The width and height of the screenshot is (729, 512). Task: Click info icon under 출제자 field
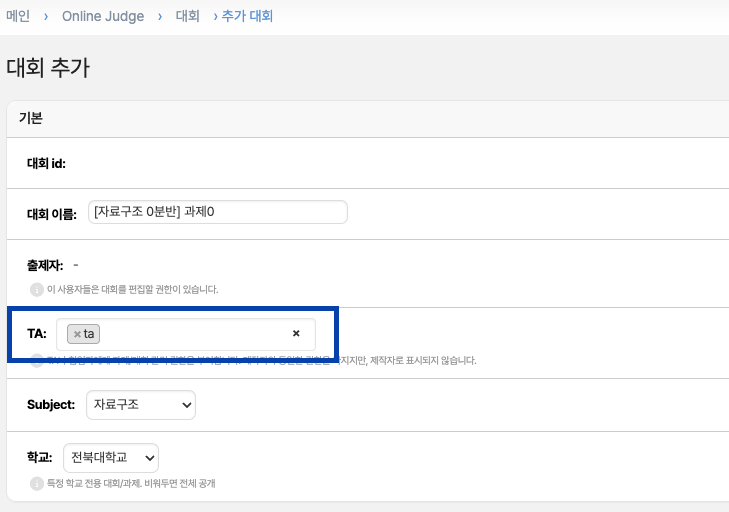click(x=36, y=289)
